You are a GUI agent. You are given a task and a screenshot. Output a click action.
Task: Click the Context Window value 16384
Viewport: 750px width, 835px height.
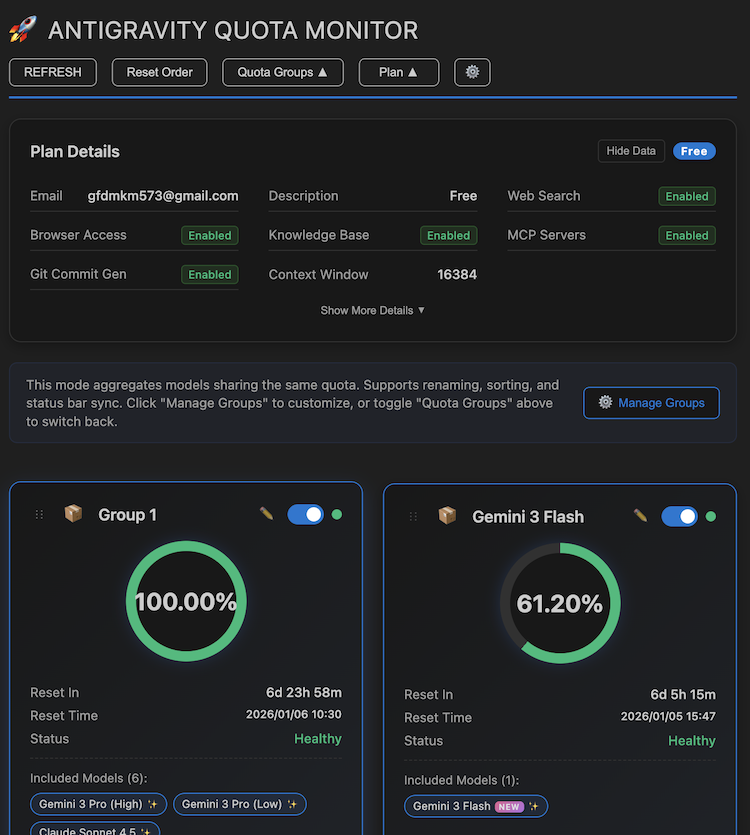457,275
